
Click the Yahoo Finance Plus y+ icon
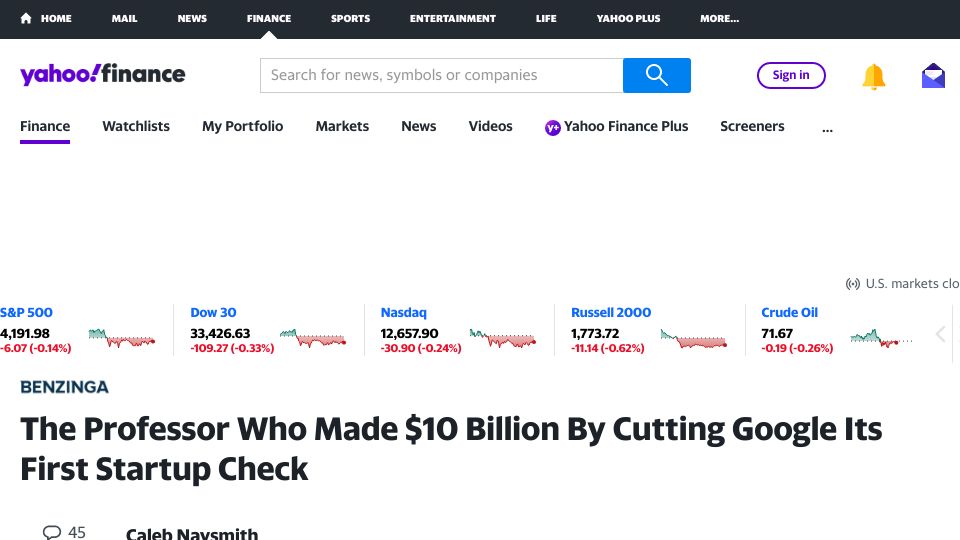coord(552,127)
